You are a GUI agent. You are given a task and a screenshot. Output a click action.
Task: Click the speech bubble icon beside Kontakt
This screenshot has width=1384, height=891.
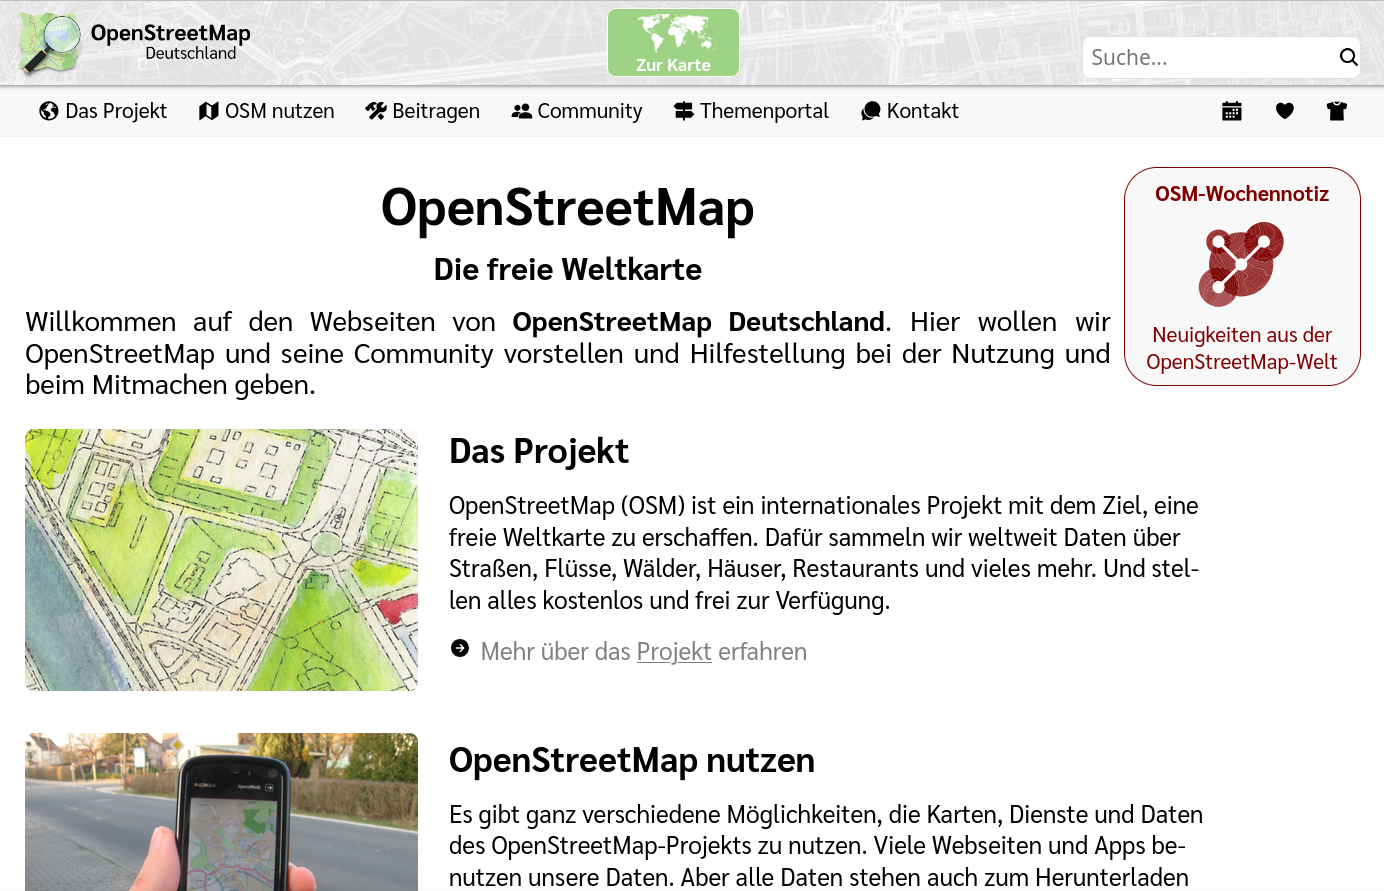point(871,111)
